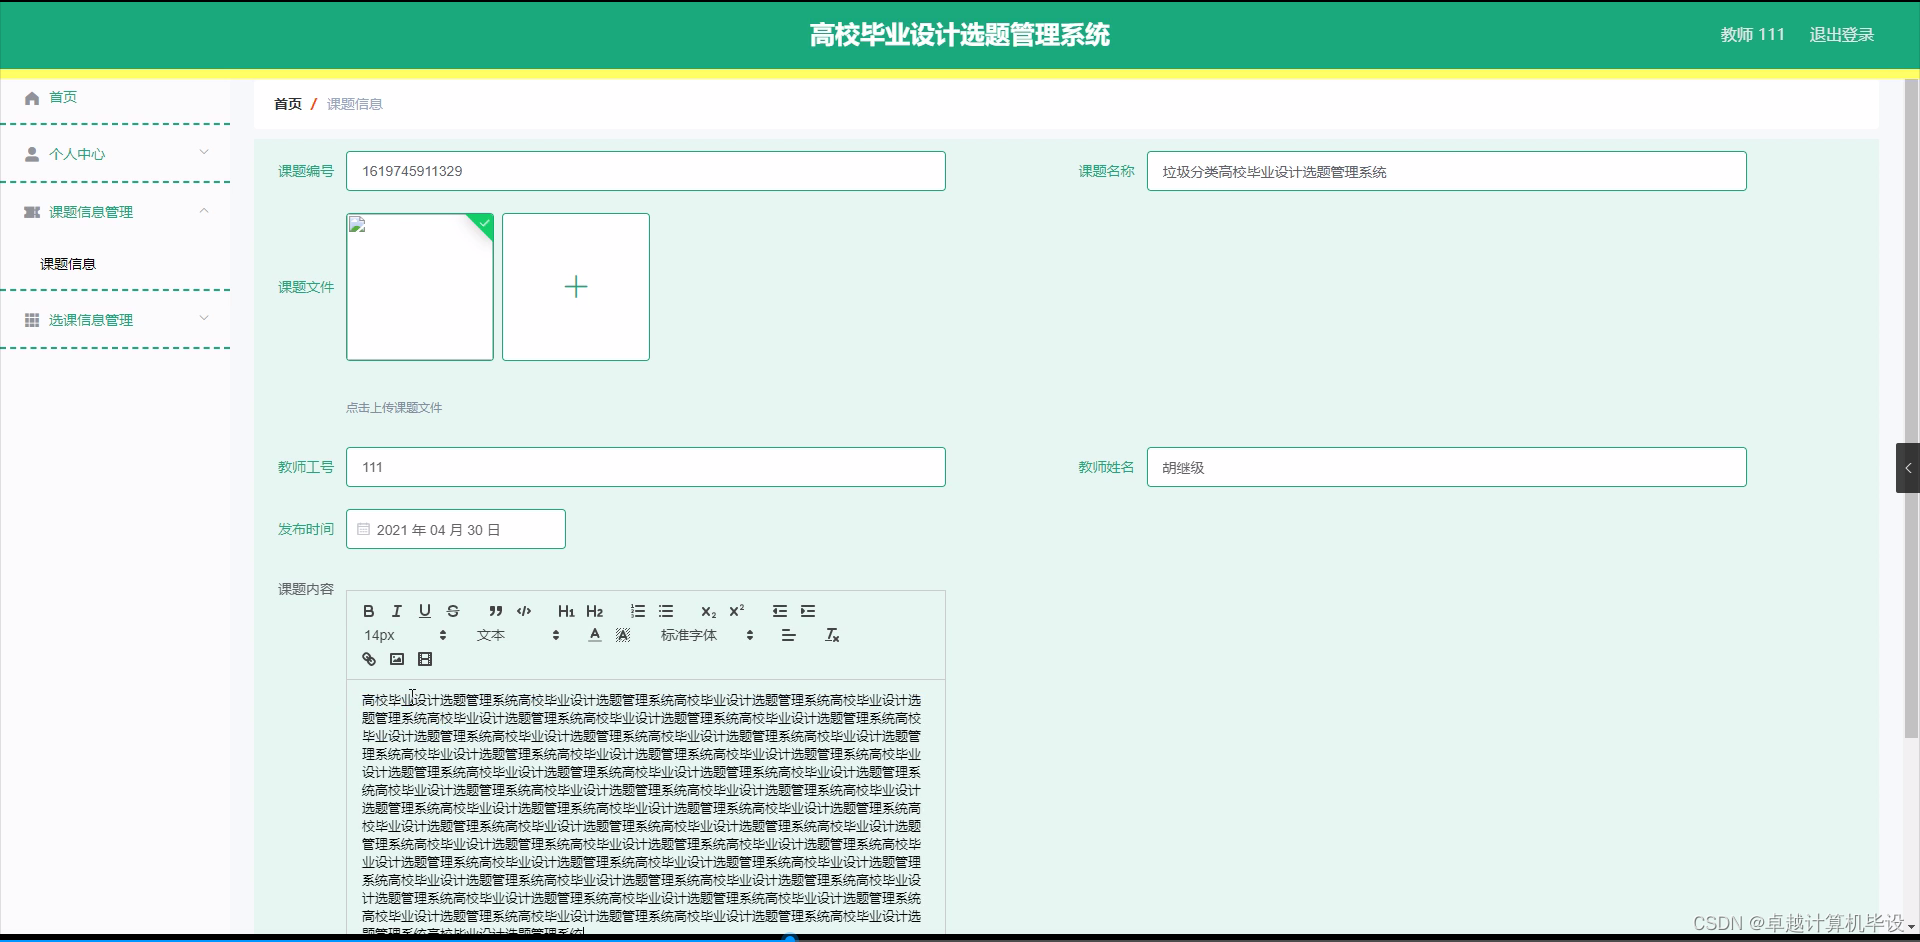Insert an image into the course content
This screenshot has height=942, width=1920.
coord(397,659)
